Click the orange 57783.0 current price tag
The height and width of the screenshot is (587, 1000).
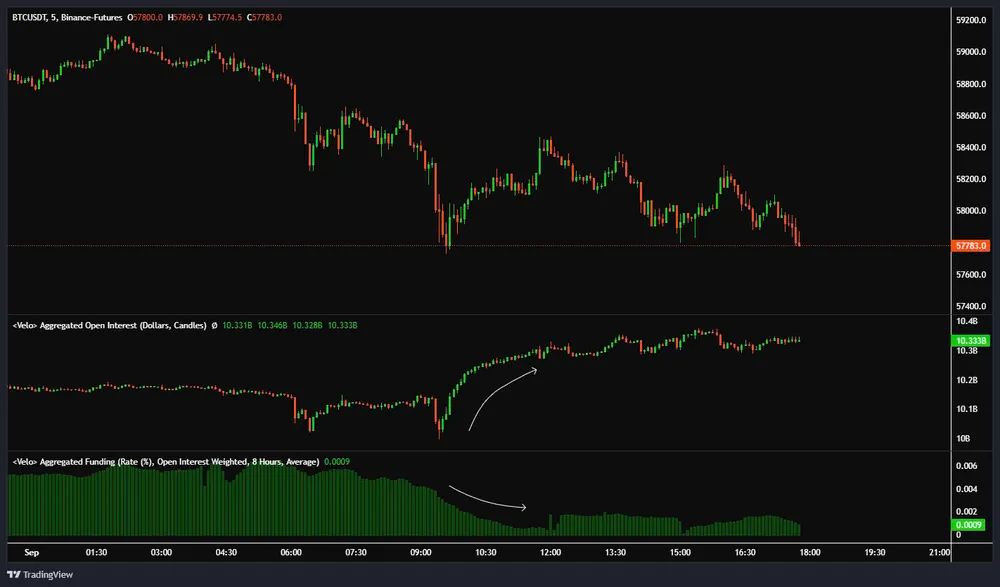tap(972, 245)
